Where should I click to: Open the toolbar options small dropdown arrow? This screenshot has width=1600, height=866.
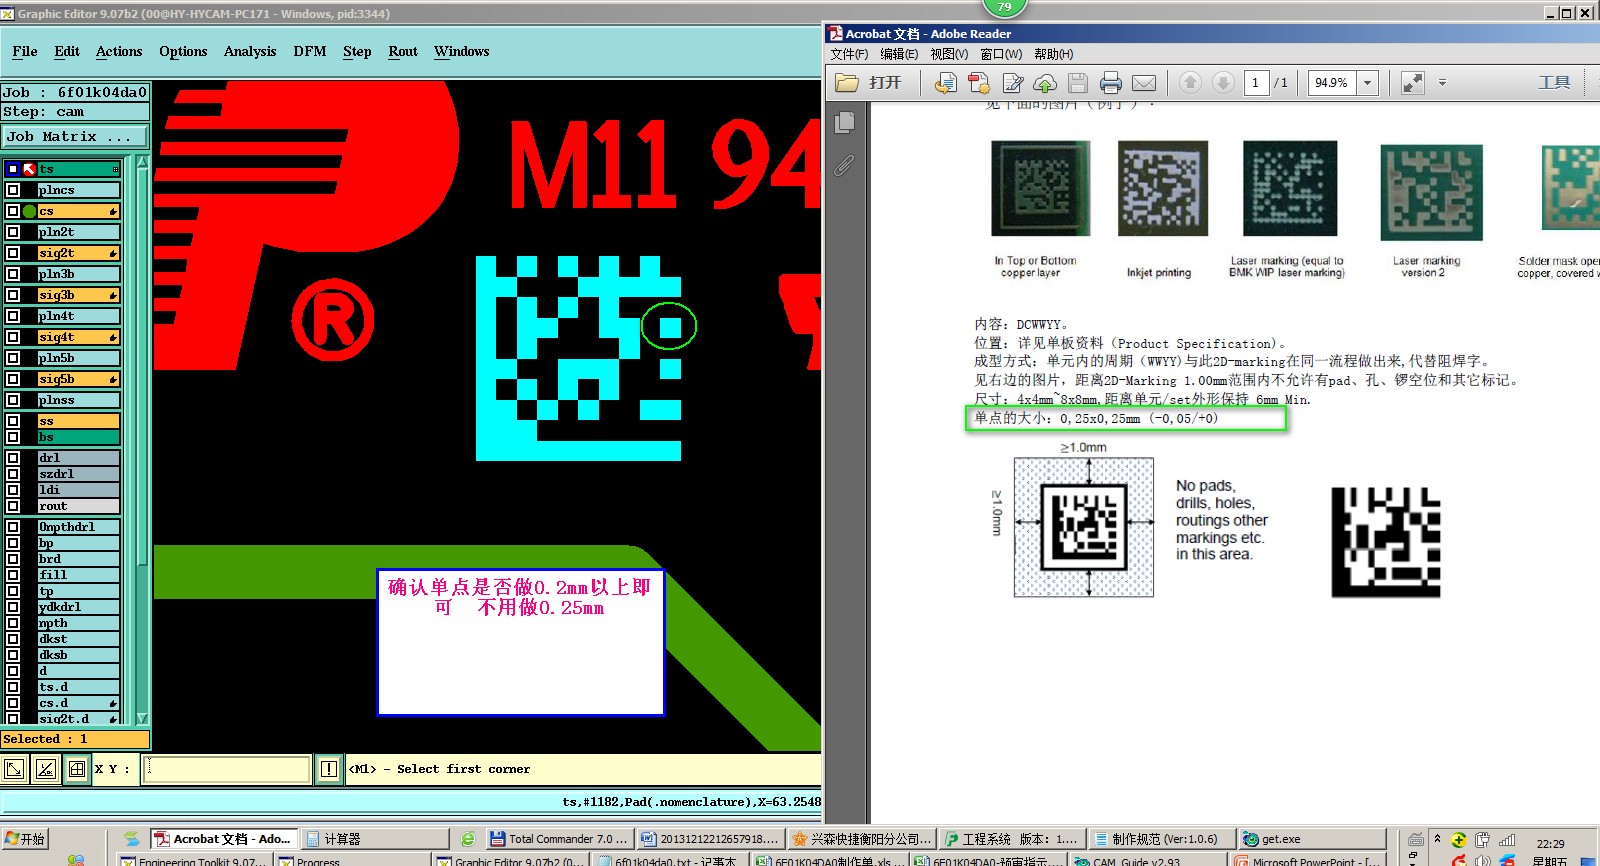pos(1442,83)
